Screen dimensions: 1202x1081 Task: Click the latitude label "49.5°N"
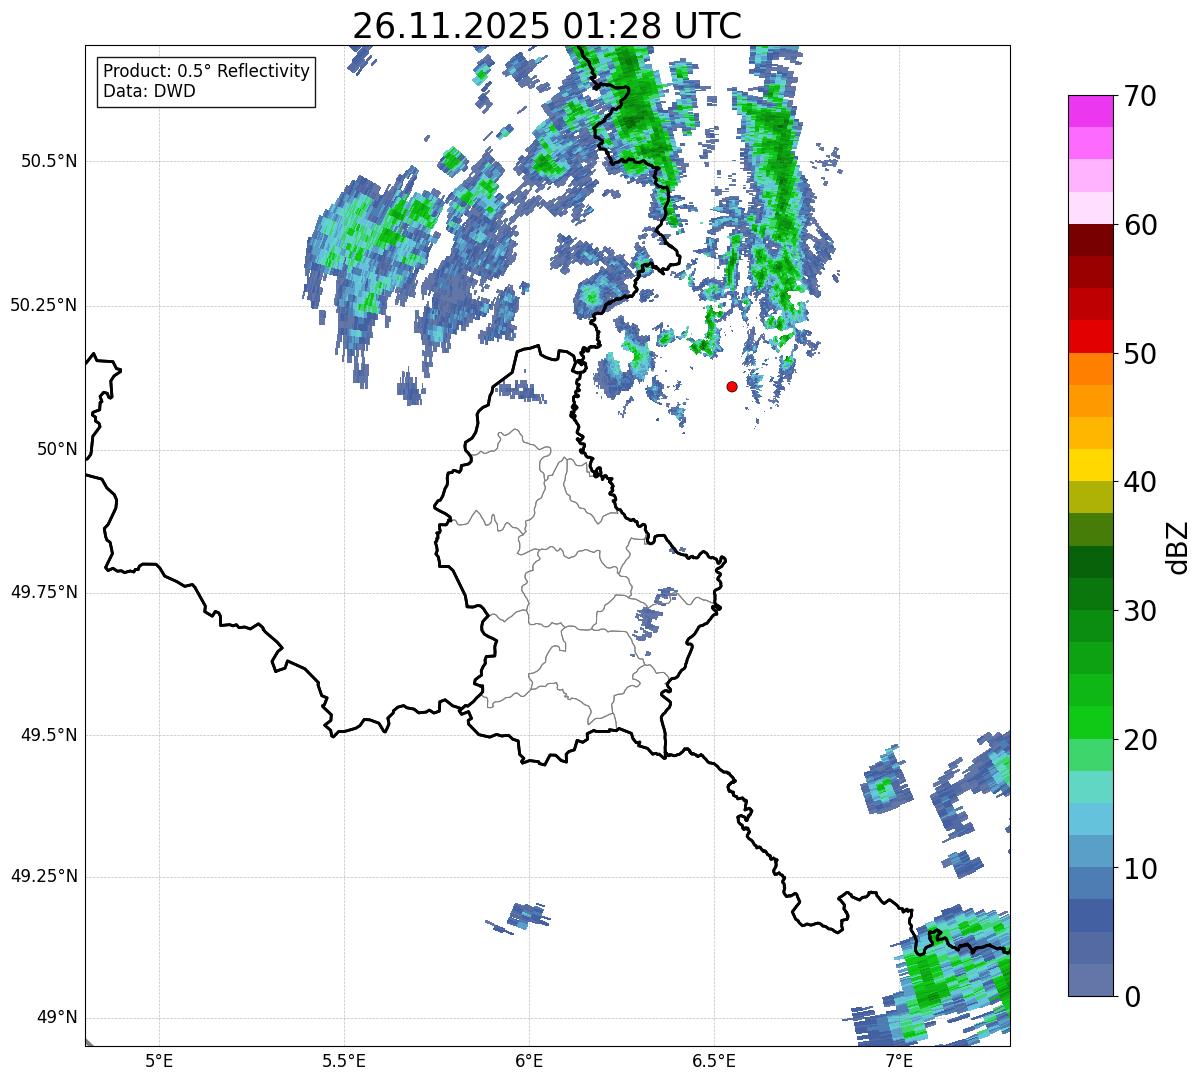[48, 735]
